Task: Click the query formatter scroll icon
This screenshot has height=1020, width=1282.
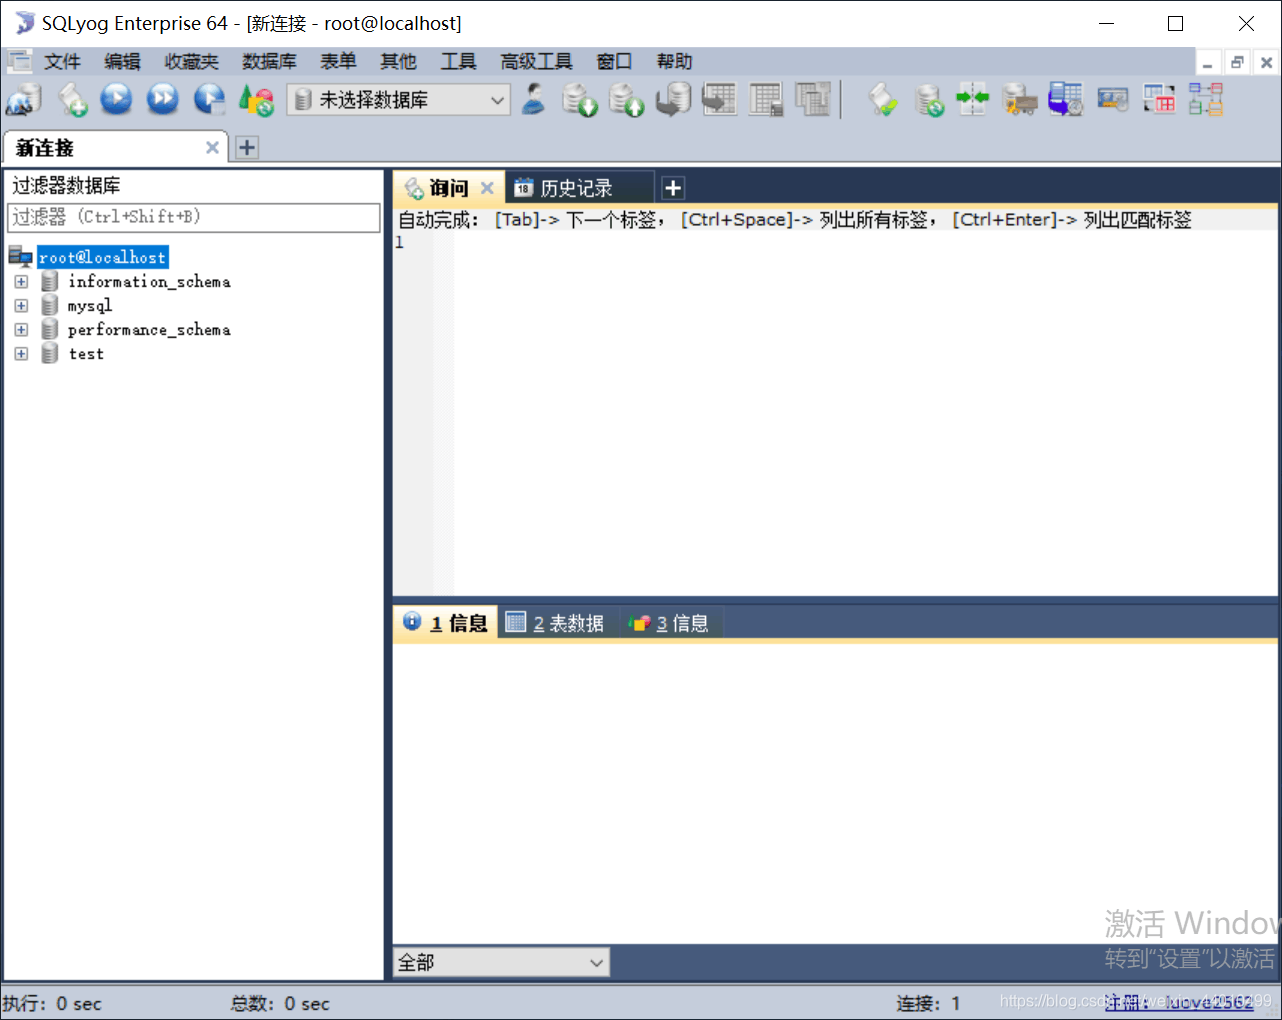Action: pyautogui.click(x=882, y=100)
